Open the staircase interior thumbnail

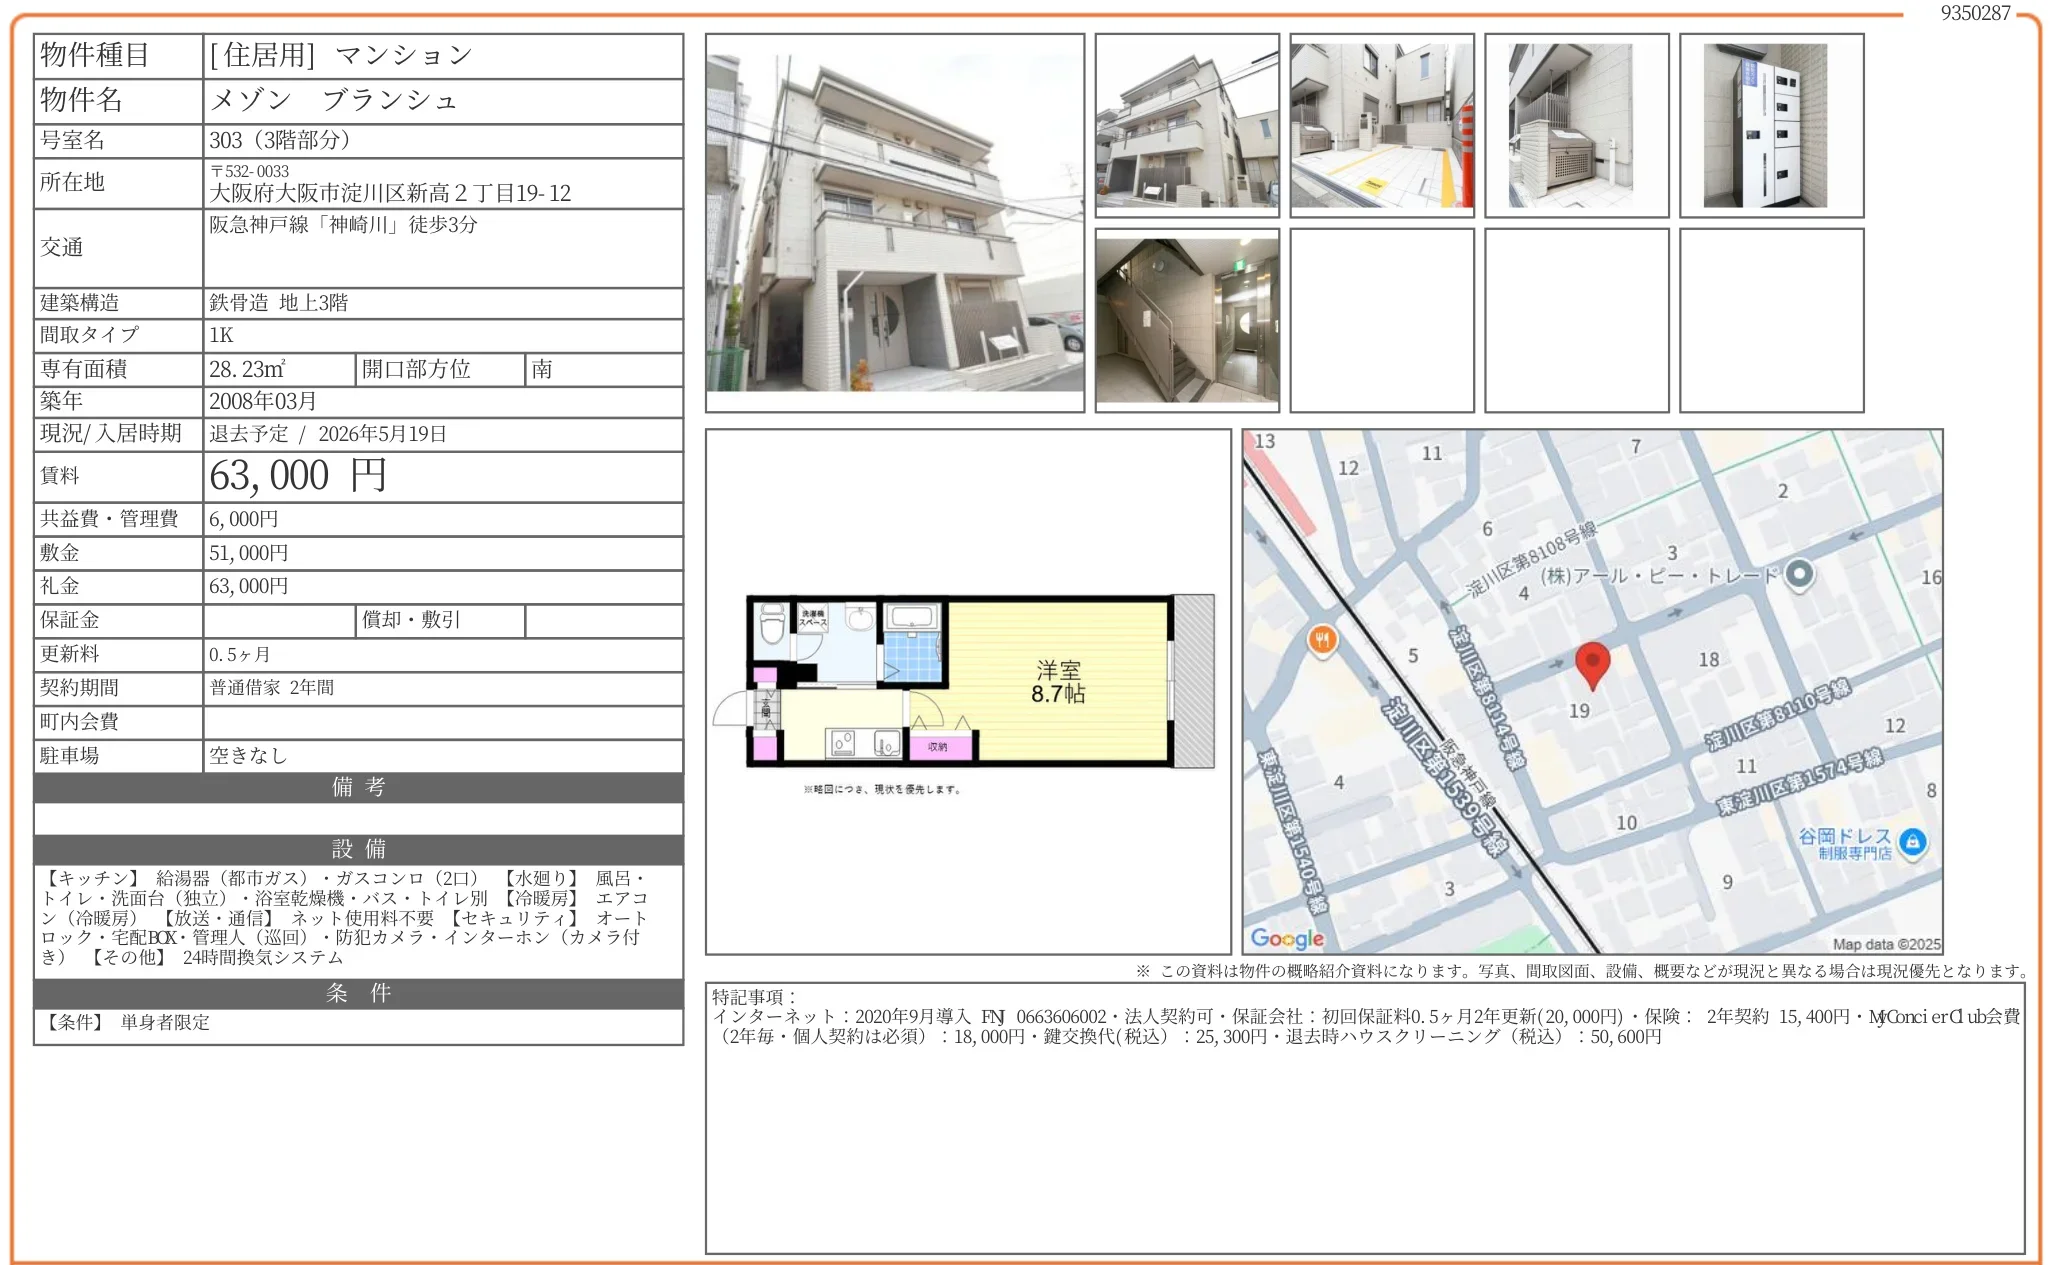1186,320
